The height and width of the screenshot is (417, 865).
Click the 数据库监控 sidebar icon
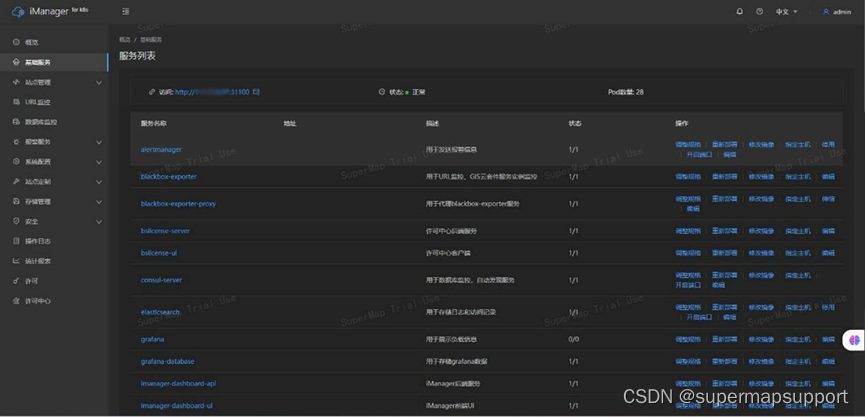pyautogui.click(x=16, y=122)
